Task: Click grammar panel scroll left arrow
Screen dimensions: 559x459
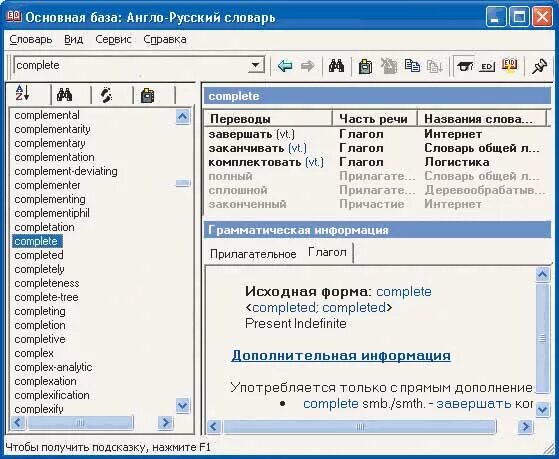Action: (214, 427)
